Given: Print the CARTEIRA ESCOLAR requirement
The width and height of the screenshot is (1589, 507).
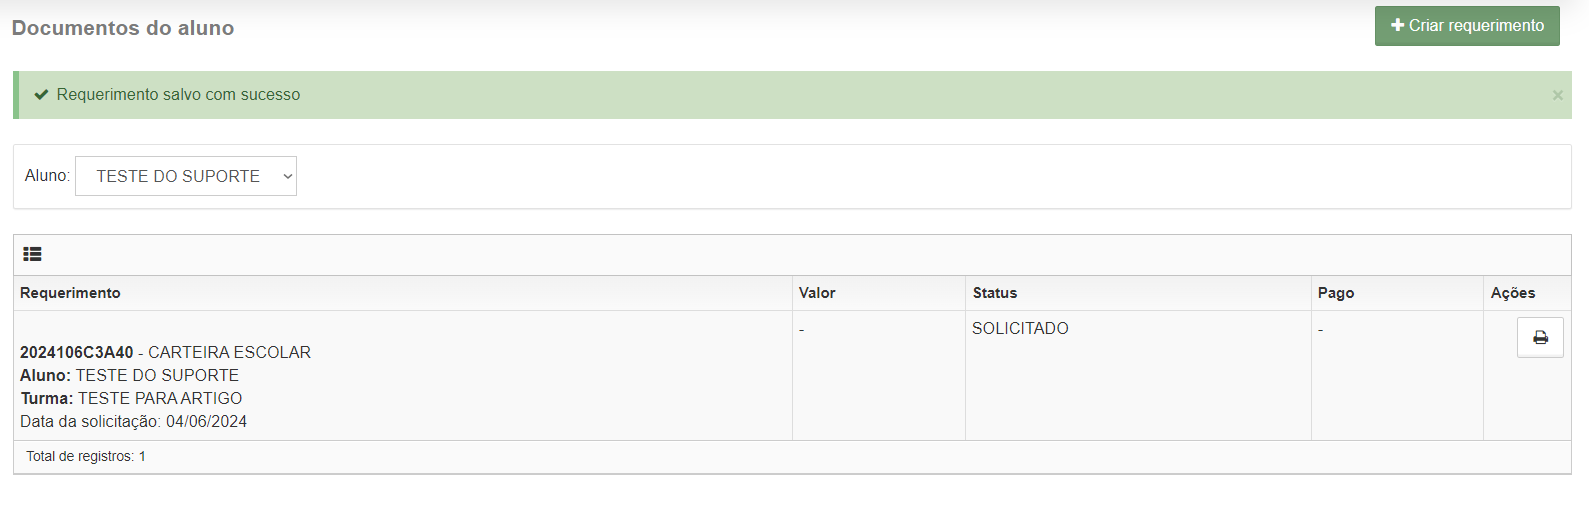Looking at the screenshot, I should 1540,338.
